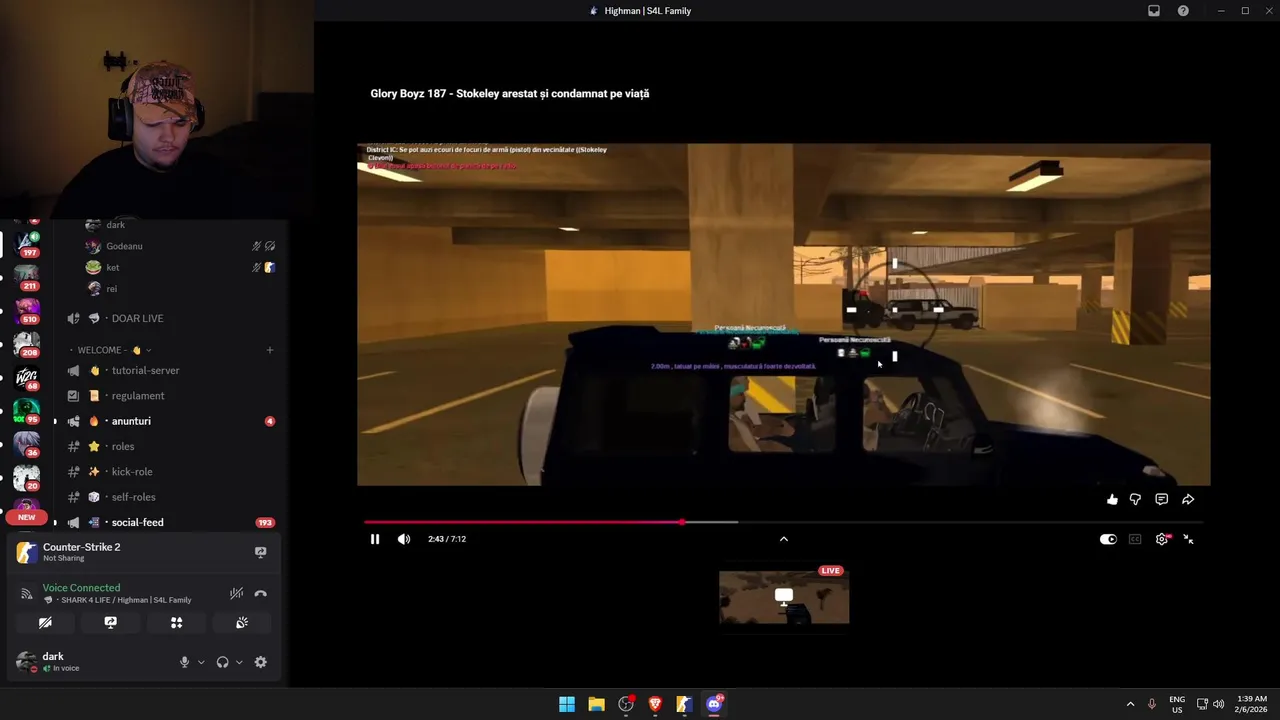Click ENG US language indicator
The width and height of the screenshot is (1280, 720).
pyautogui.click(x=1177, y=704)
